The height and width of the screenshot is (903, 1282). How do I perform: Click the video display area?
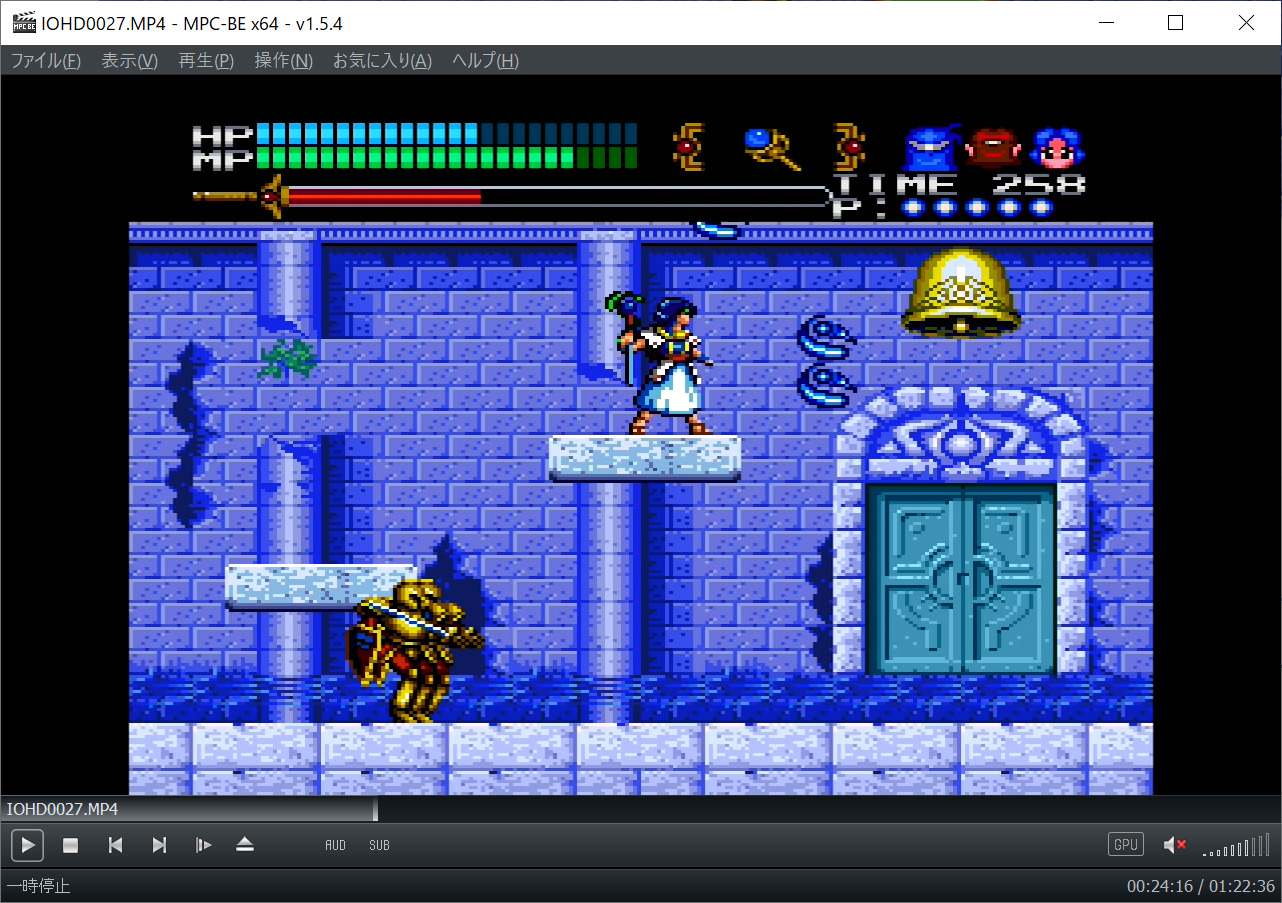coord(640,436)
